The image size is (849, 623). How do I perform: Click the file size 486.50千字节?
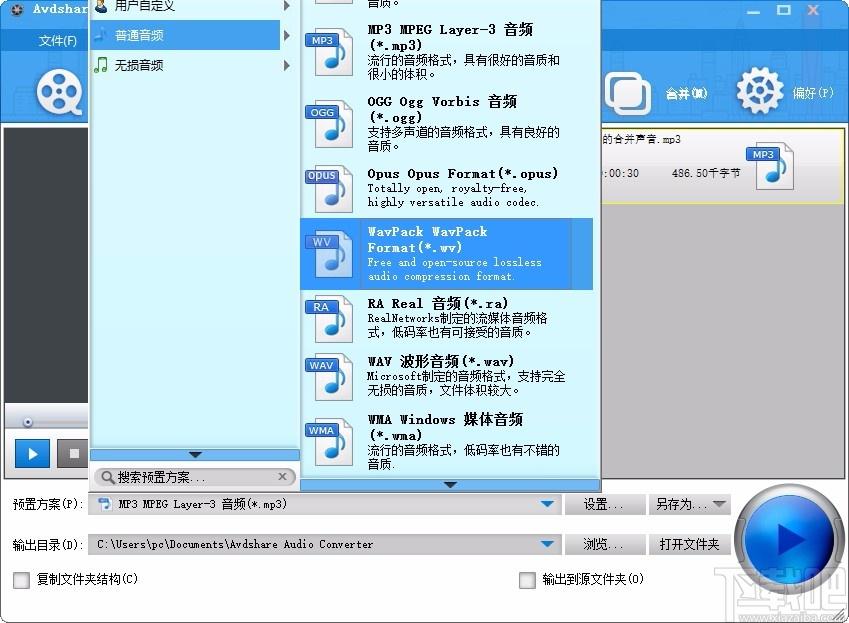[706, 173]
